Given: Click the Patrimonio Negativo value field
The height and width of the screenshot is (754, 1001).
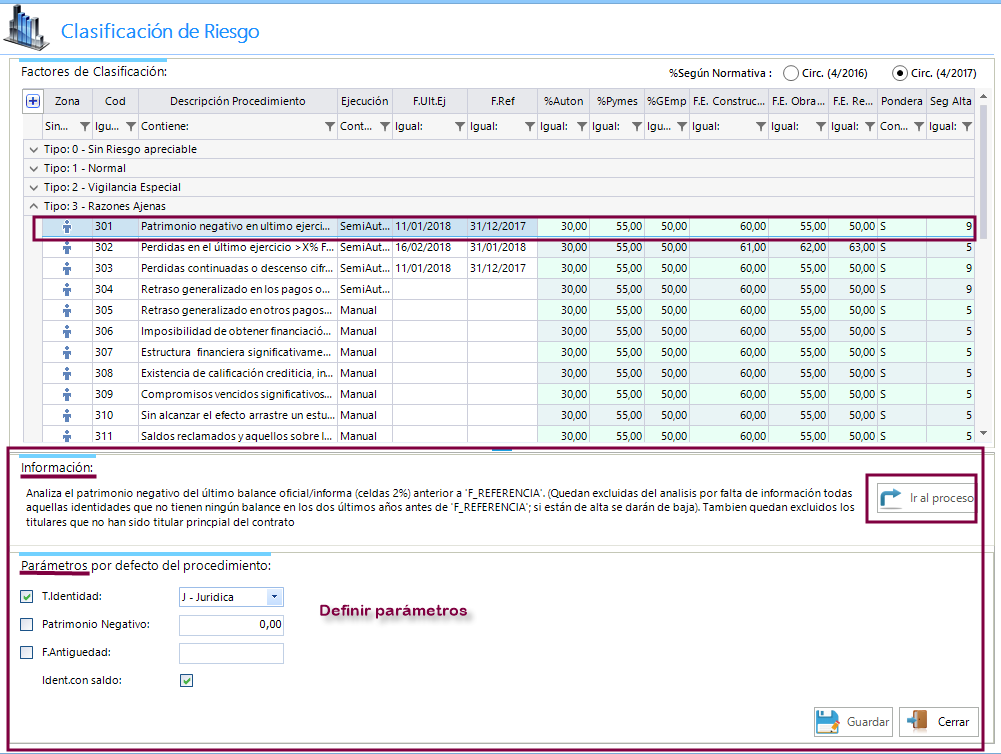Looking at the screenshot, I should click(x=231, y=625).
